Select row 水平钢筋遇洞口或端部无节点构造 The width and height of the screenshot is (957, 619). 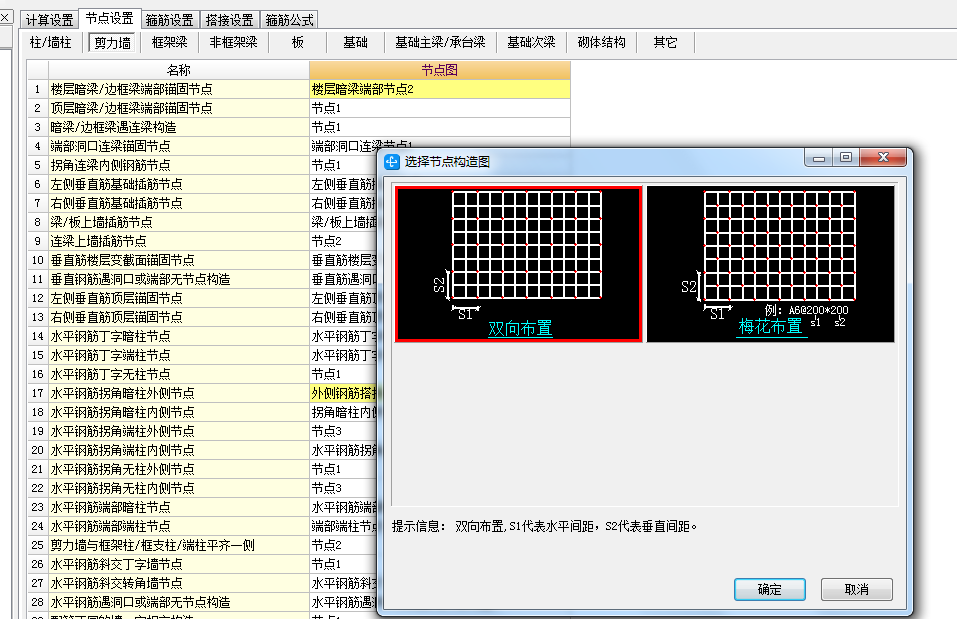pos(178,602)
